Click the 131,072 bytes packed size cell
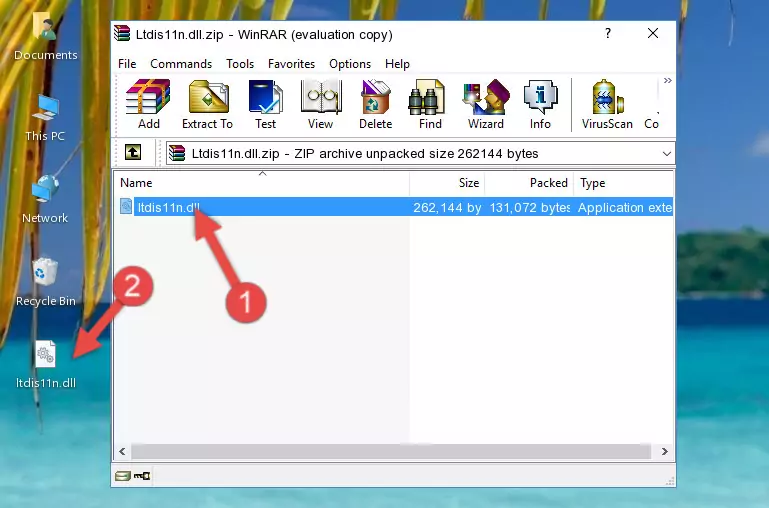Screen dimensions: 769x508 pyautogui.click(x=530, y=207)
